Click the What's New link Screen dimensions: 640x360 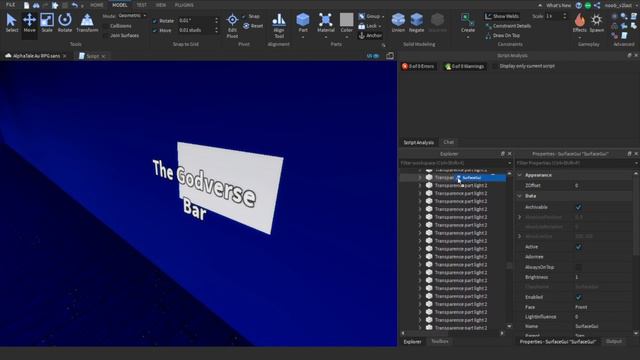pos(558,5)
